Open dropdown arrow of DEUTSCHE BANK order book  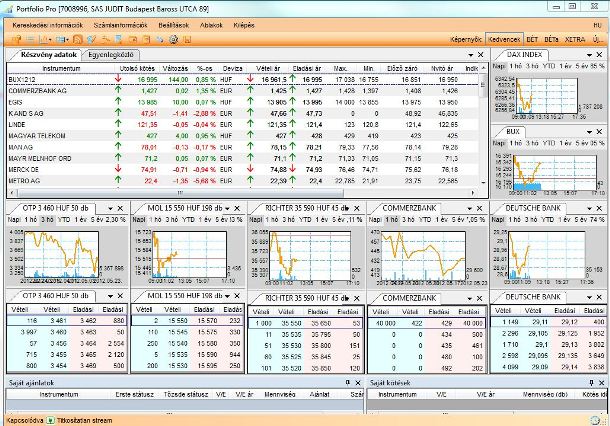589,298
